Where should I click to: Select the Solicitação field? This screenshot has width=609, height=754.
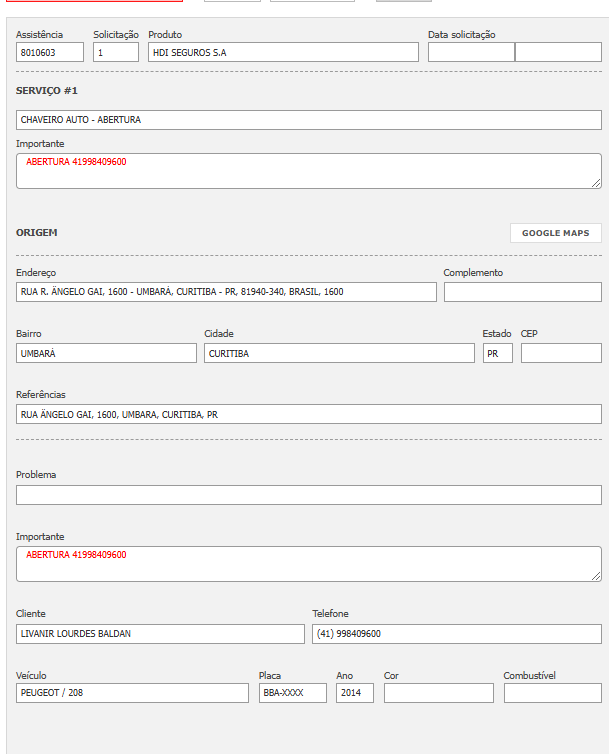pos(116,52)
